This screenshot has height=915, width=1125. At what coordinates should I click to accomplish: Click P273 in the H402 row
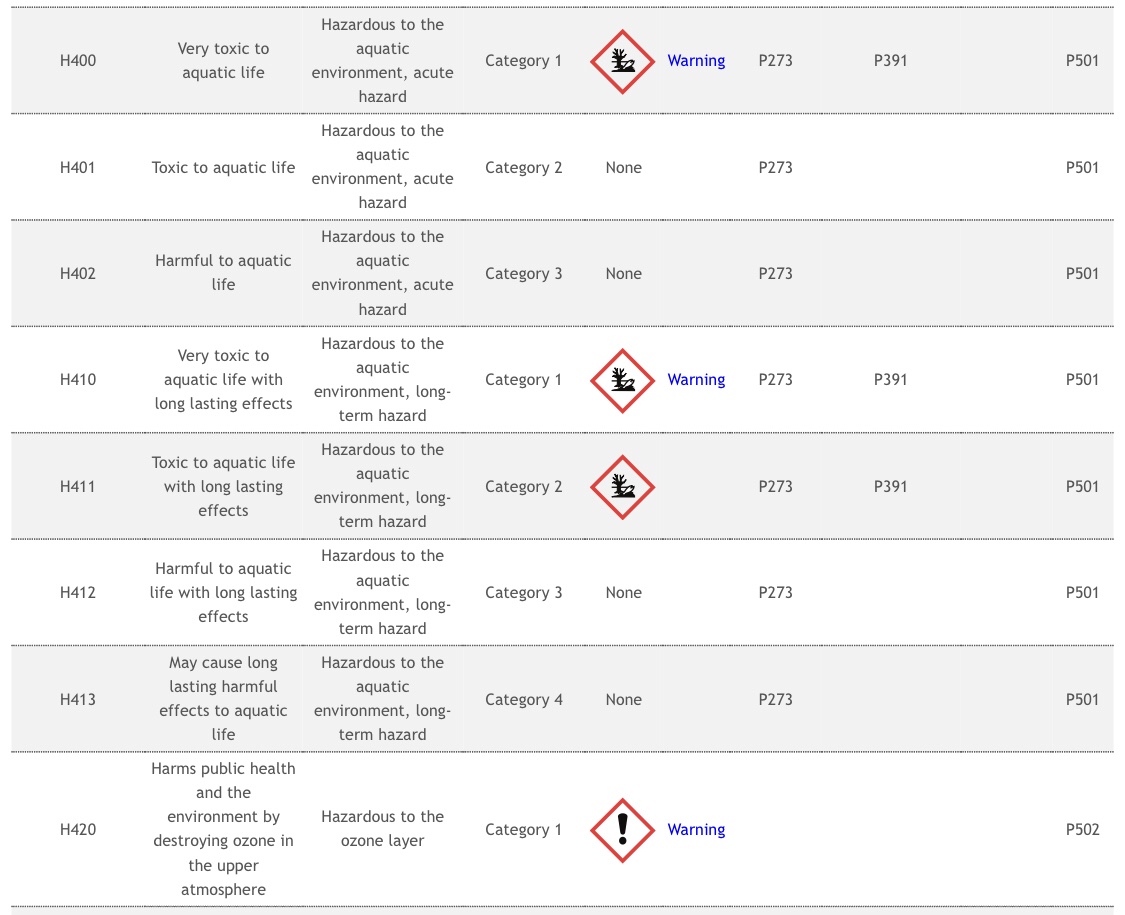tap(775, 274)
